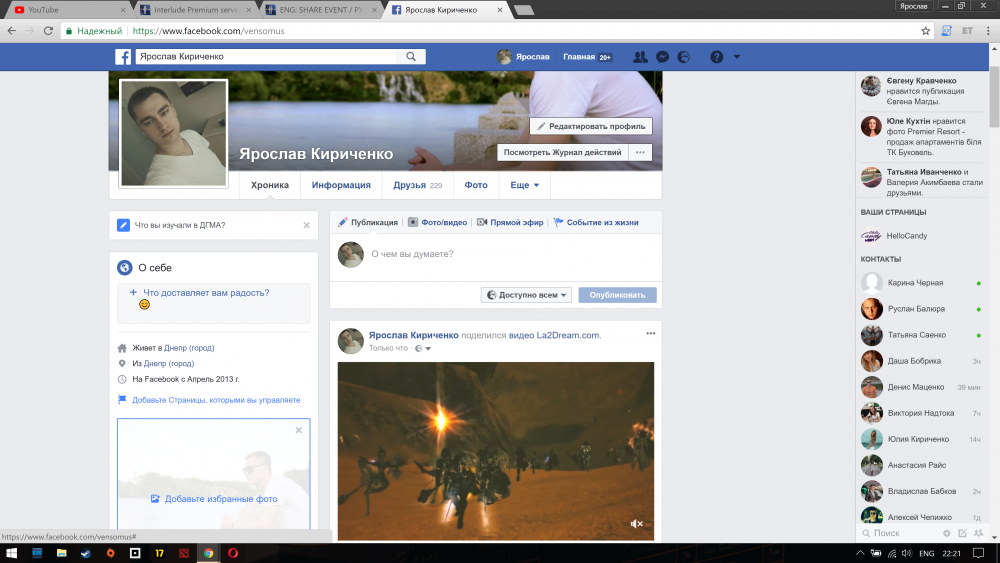Expand the Еще profile menu
Image resolution: width=1000 pixels, height=563 pixels.
coord(524,185)
